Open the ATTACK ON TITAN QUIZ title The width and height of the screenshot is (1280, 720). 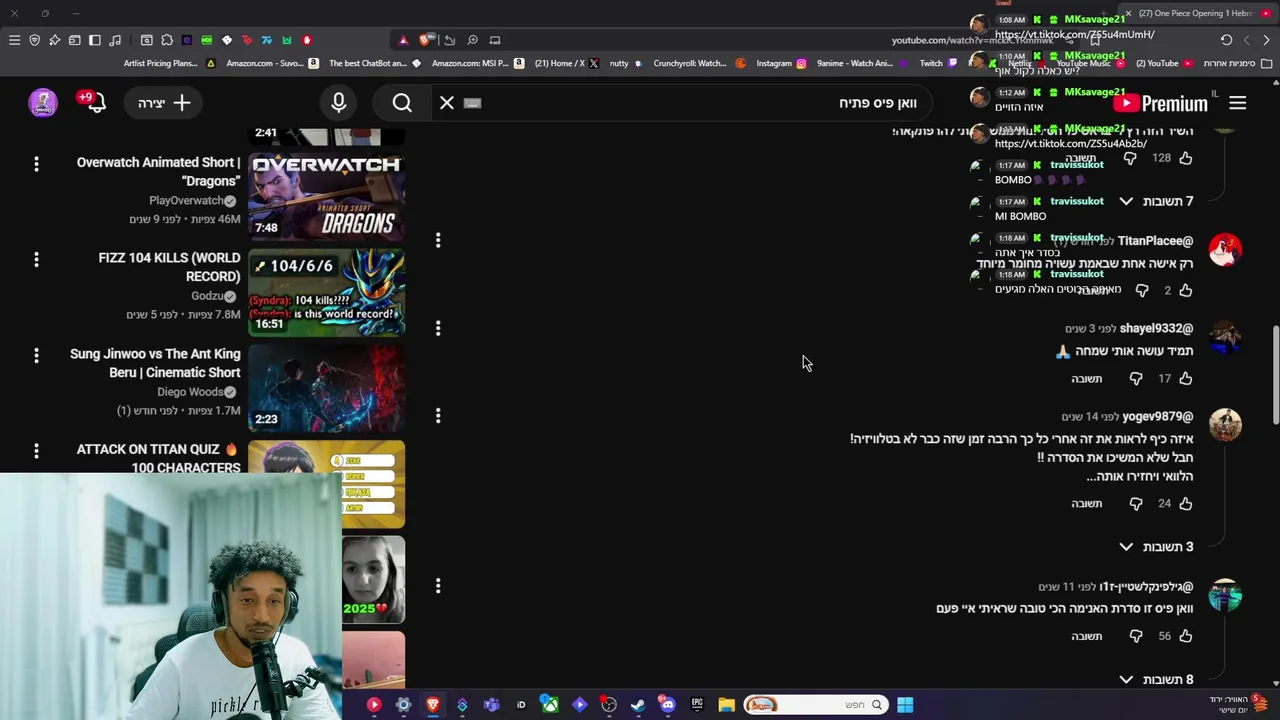[x=159, y=458]
